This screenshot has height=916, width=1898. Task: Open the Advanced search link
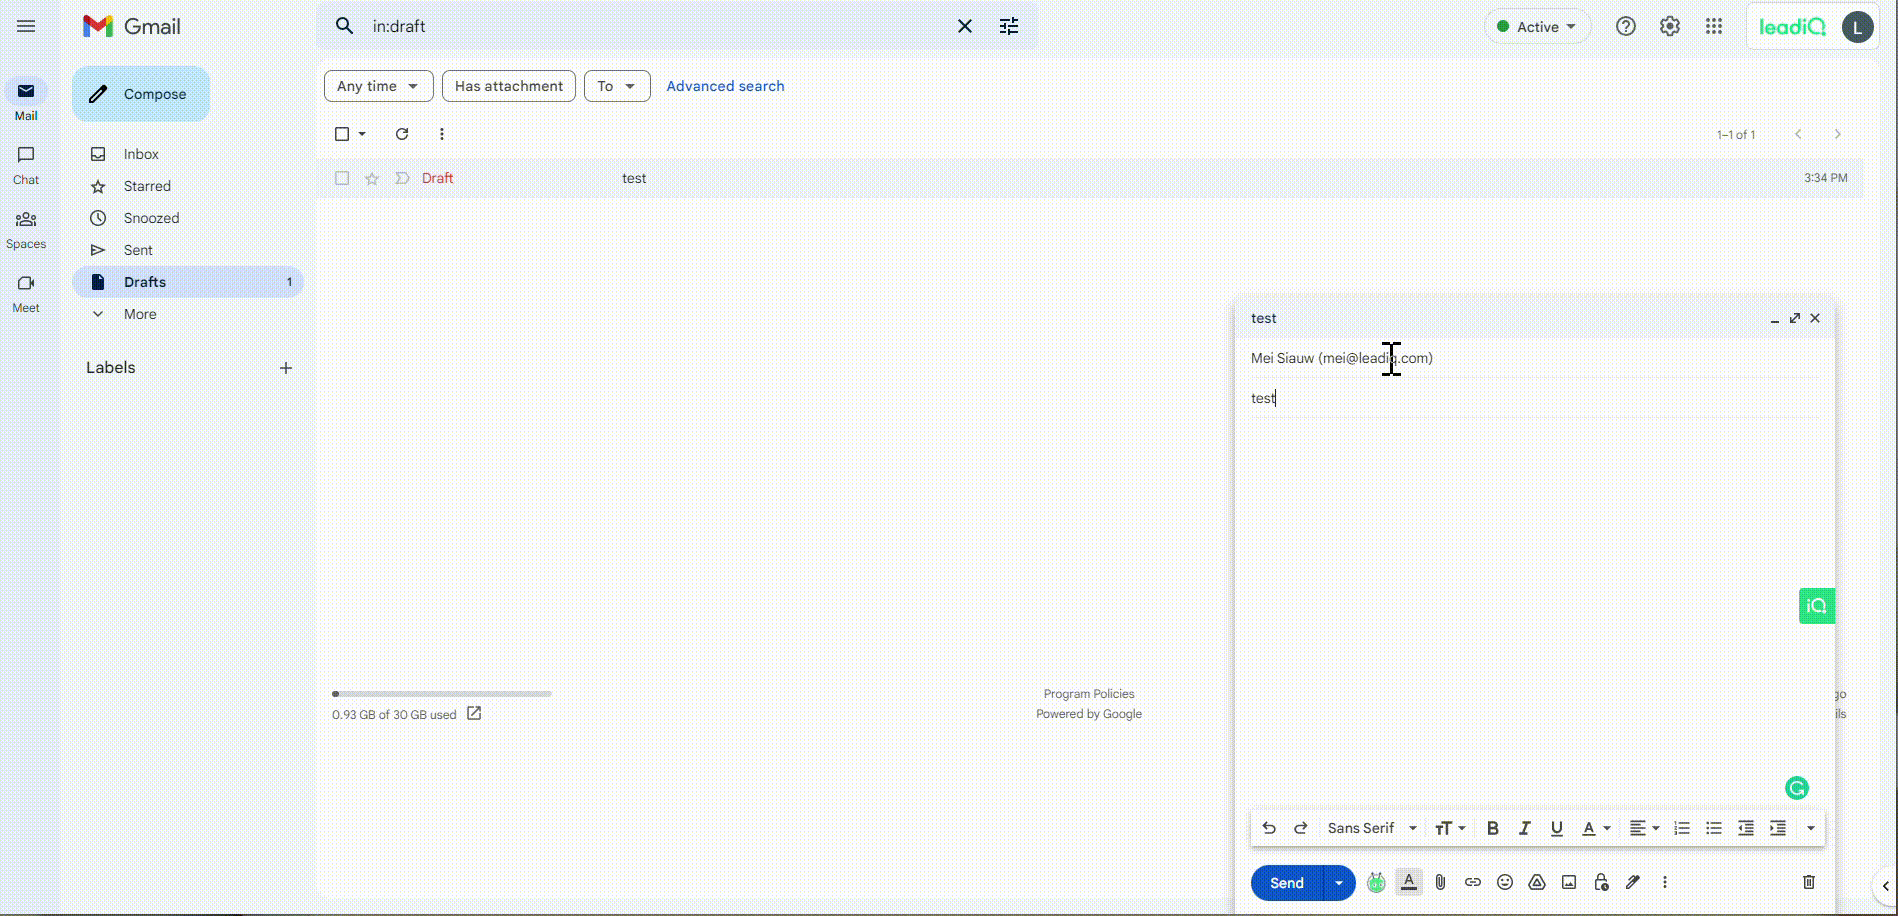[x=725, y=86]
